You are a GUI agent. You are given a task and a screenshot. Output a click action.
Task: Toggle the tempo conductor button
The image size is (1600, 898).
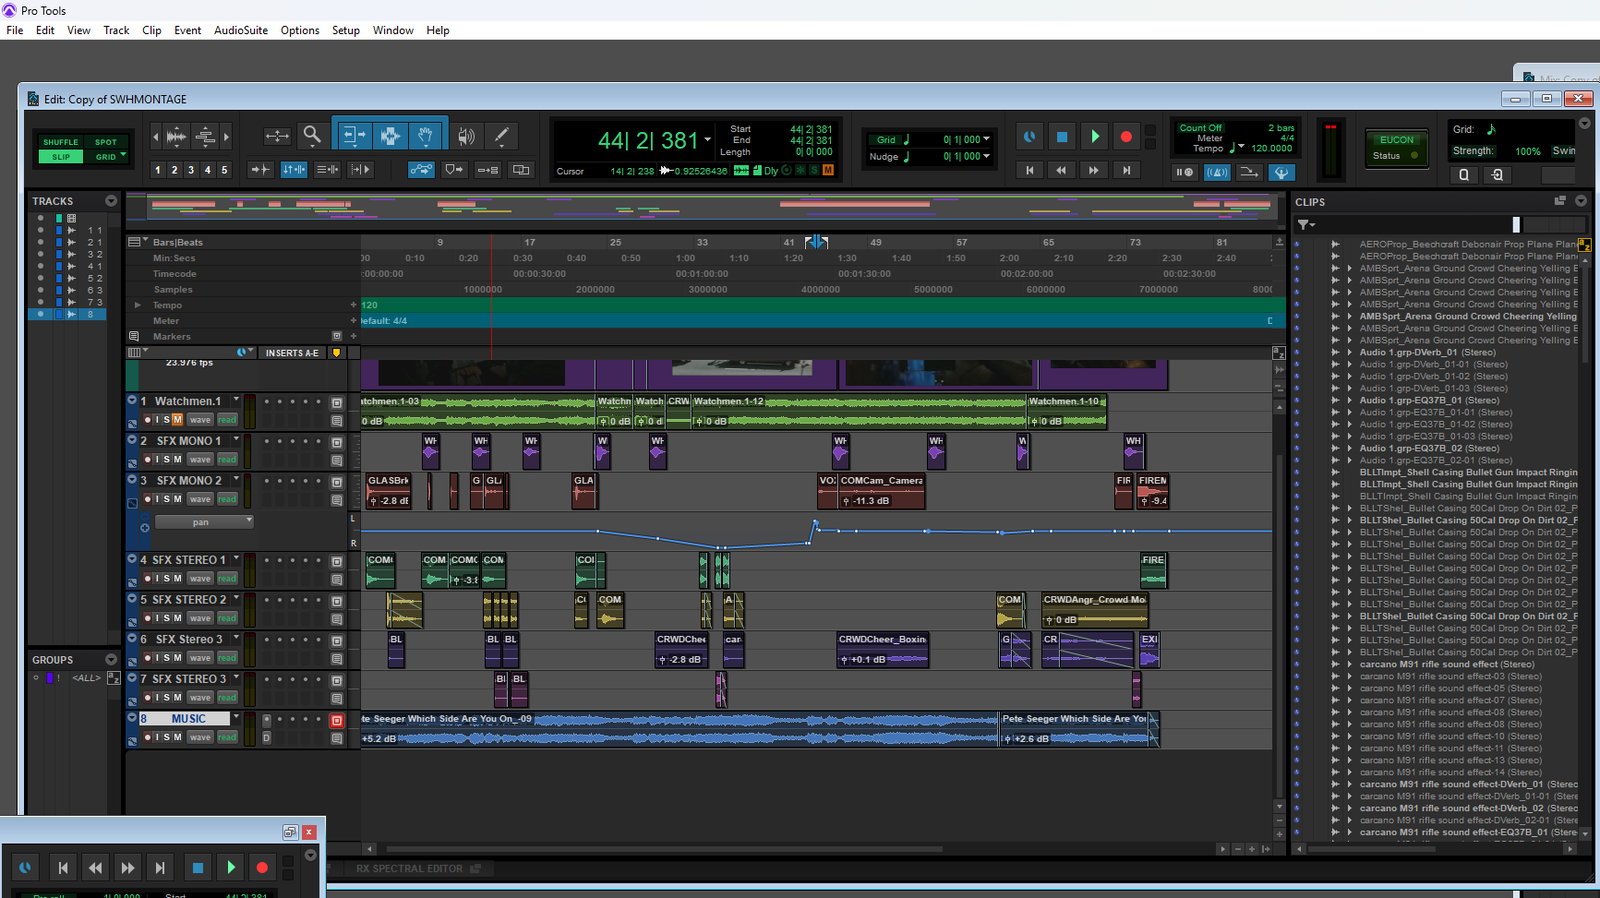tap(1281, 172)
